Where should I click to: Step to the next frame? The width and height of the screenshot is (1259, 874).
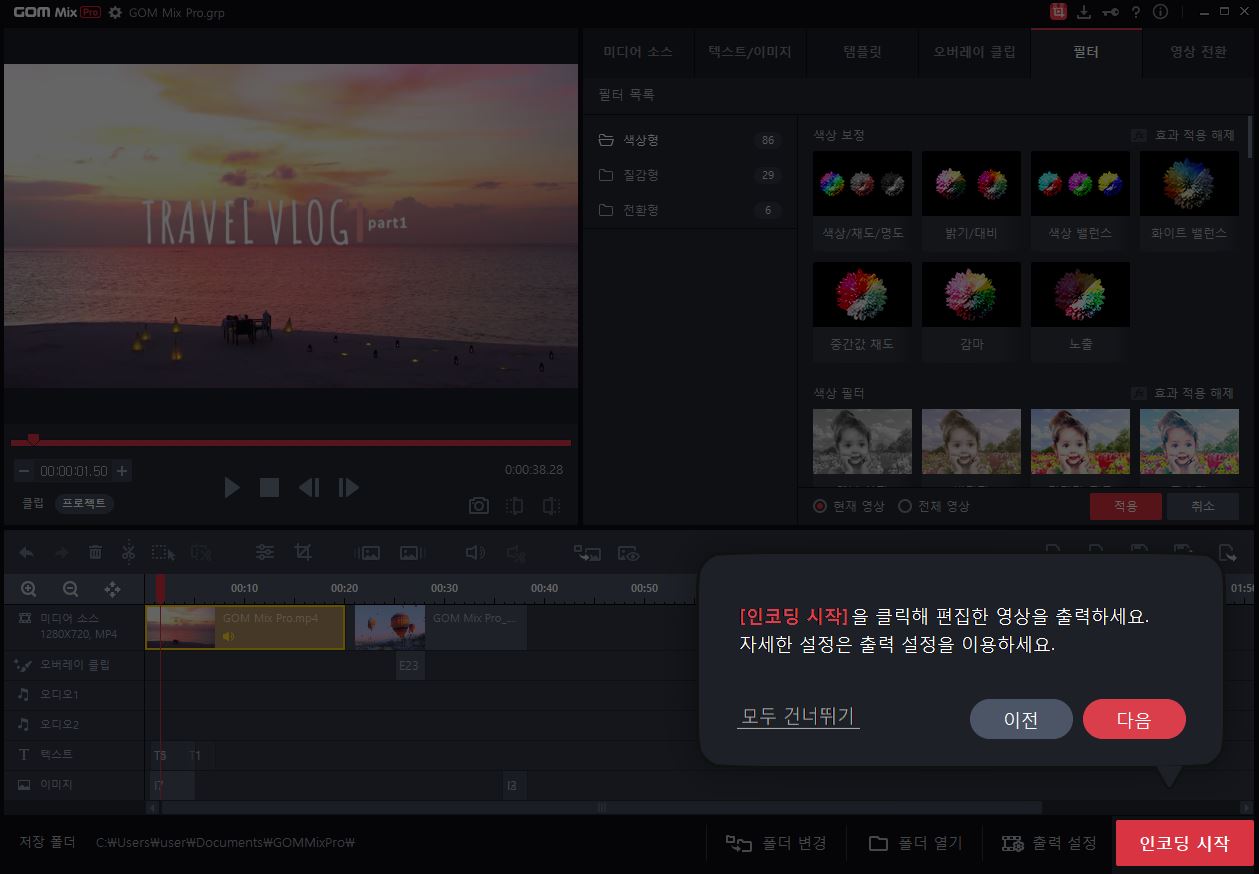pos(348,487)
